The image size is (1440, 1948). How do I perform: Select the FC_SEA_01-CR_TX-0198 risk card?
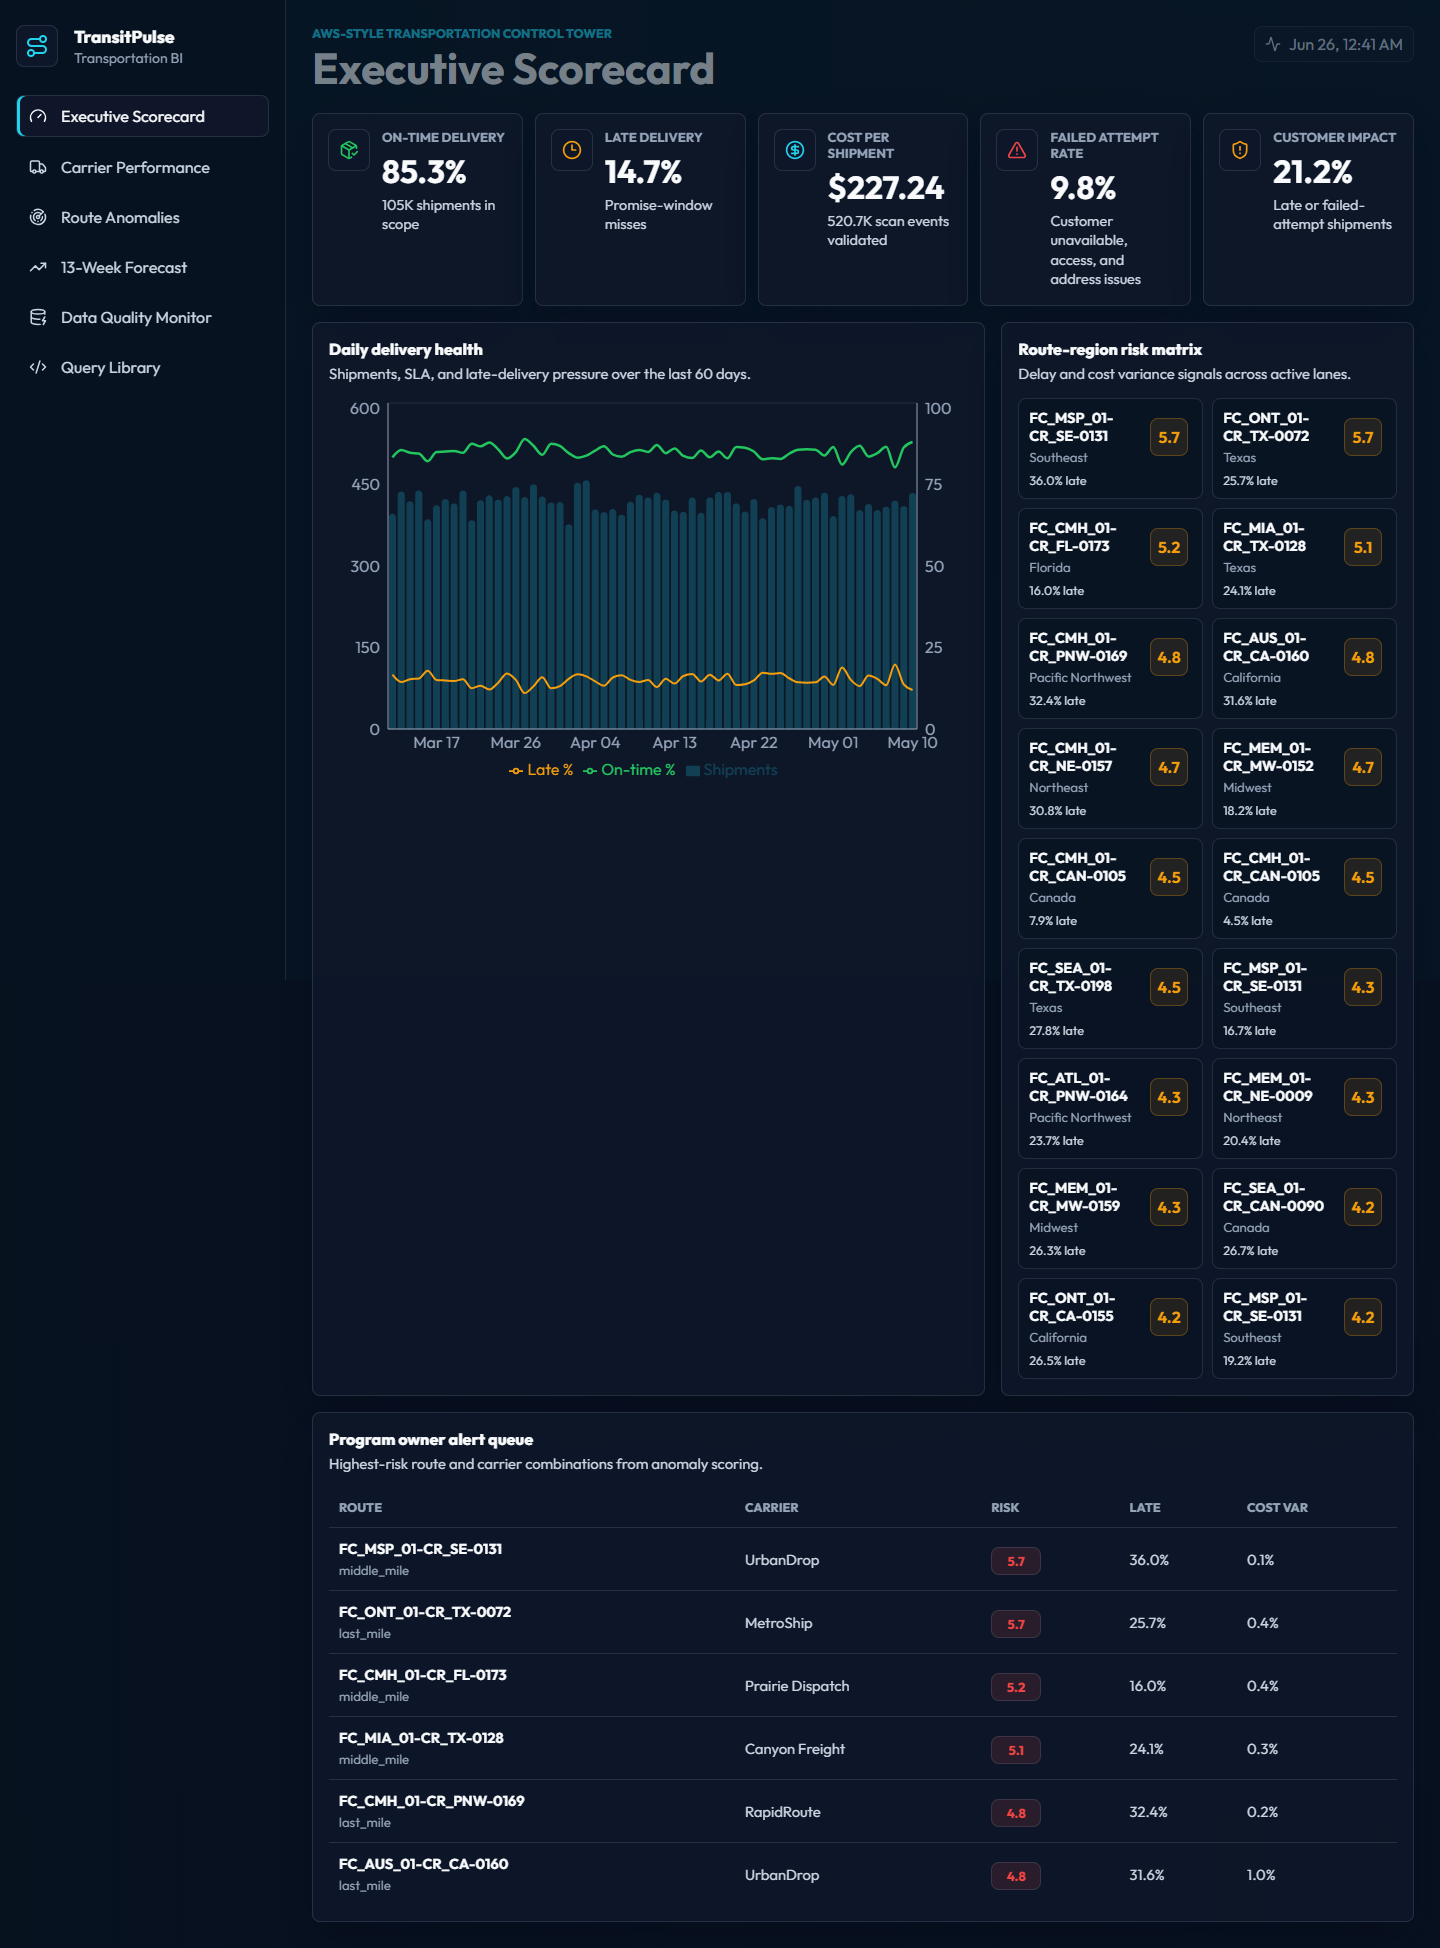[x=1110, y=998]
